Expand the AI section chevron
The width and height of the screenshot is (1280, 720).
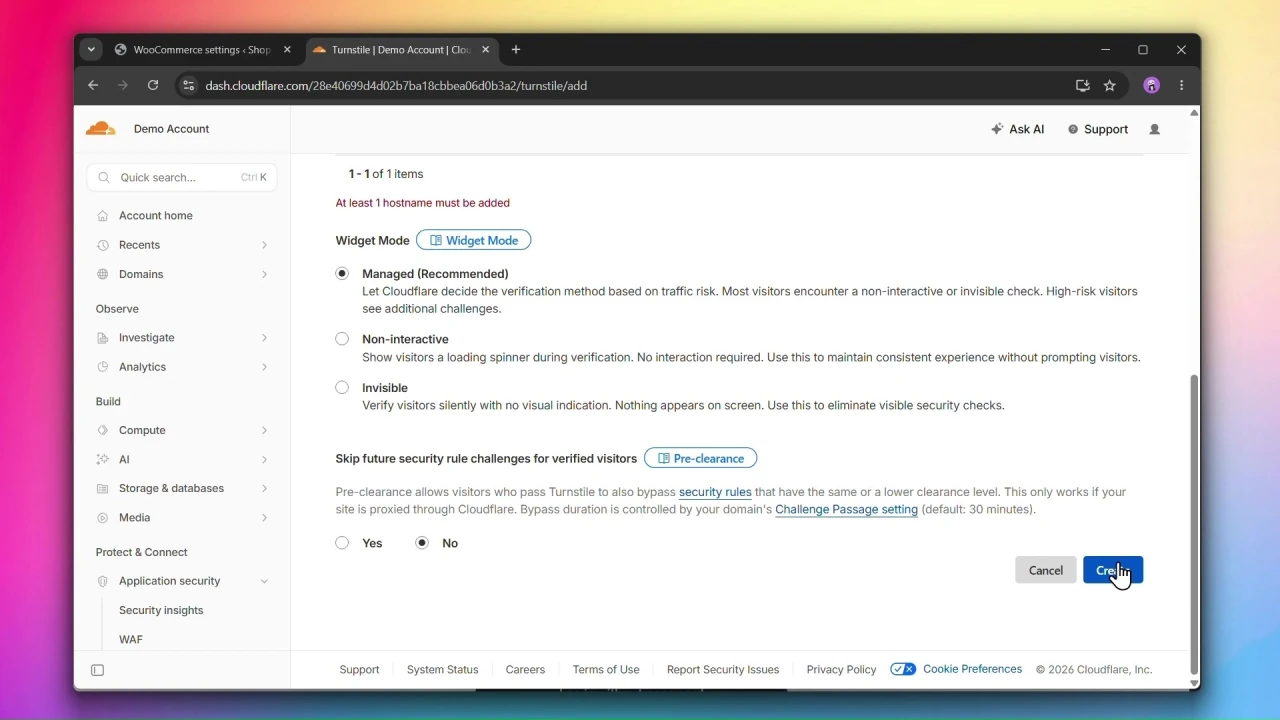(x=264, y=459)
